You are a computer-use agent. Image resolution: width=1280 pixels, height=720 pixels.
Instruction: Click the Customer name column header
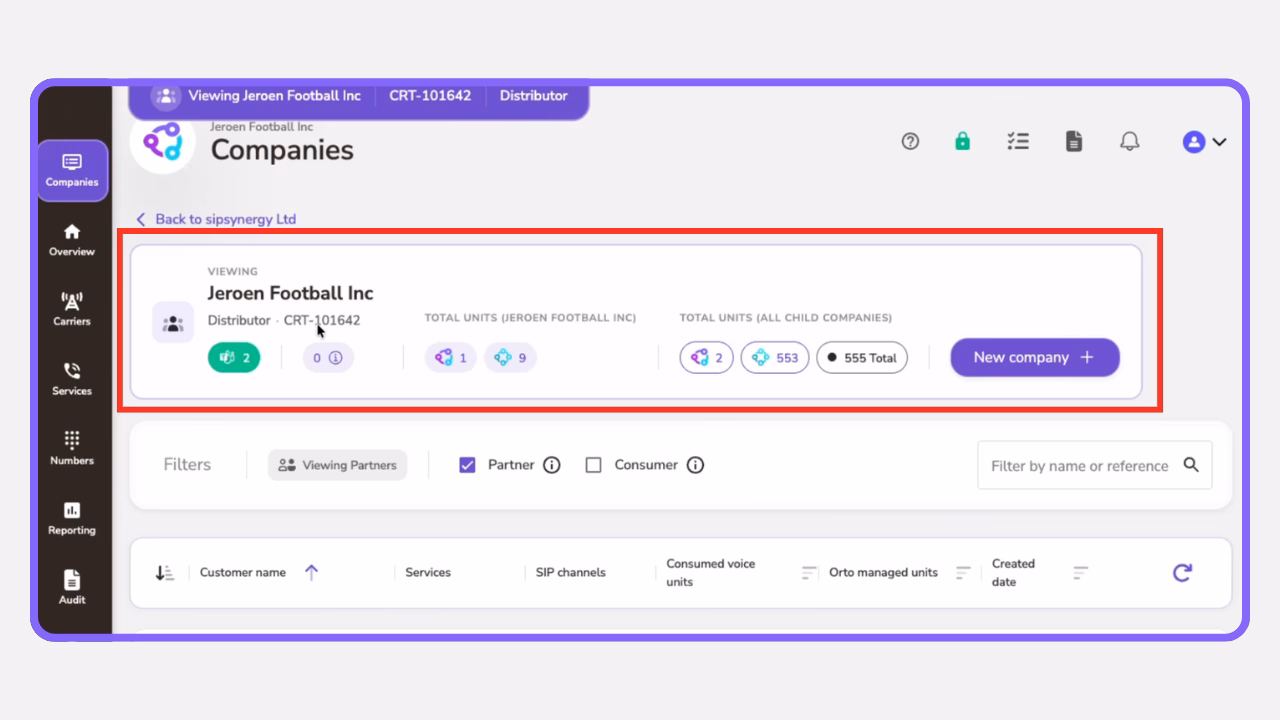click(x=243, y=573)
